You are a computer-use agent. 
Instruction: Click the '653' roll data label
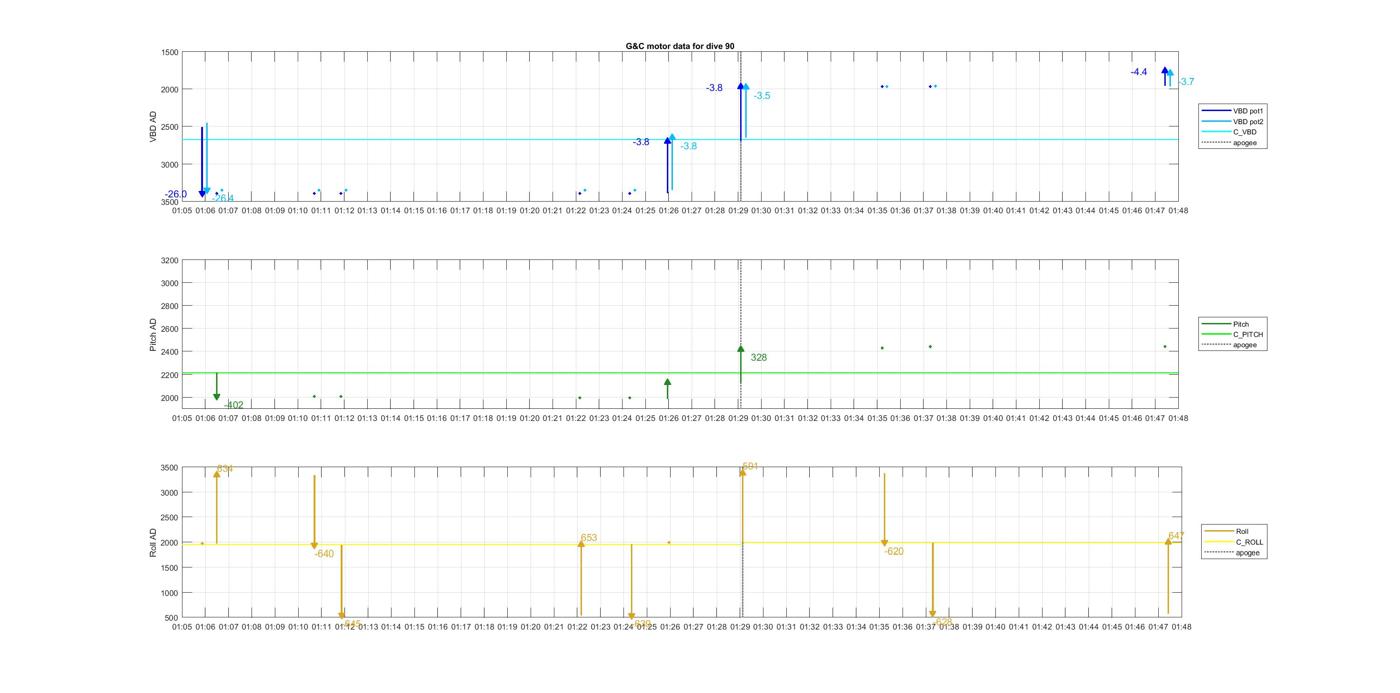tap(589, 538)
